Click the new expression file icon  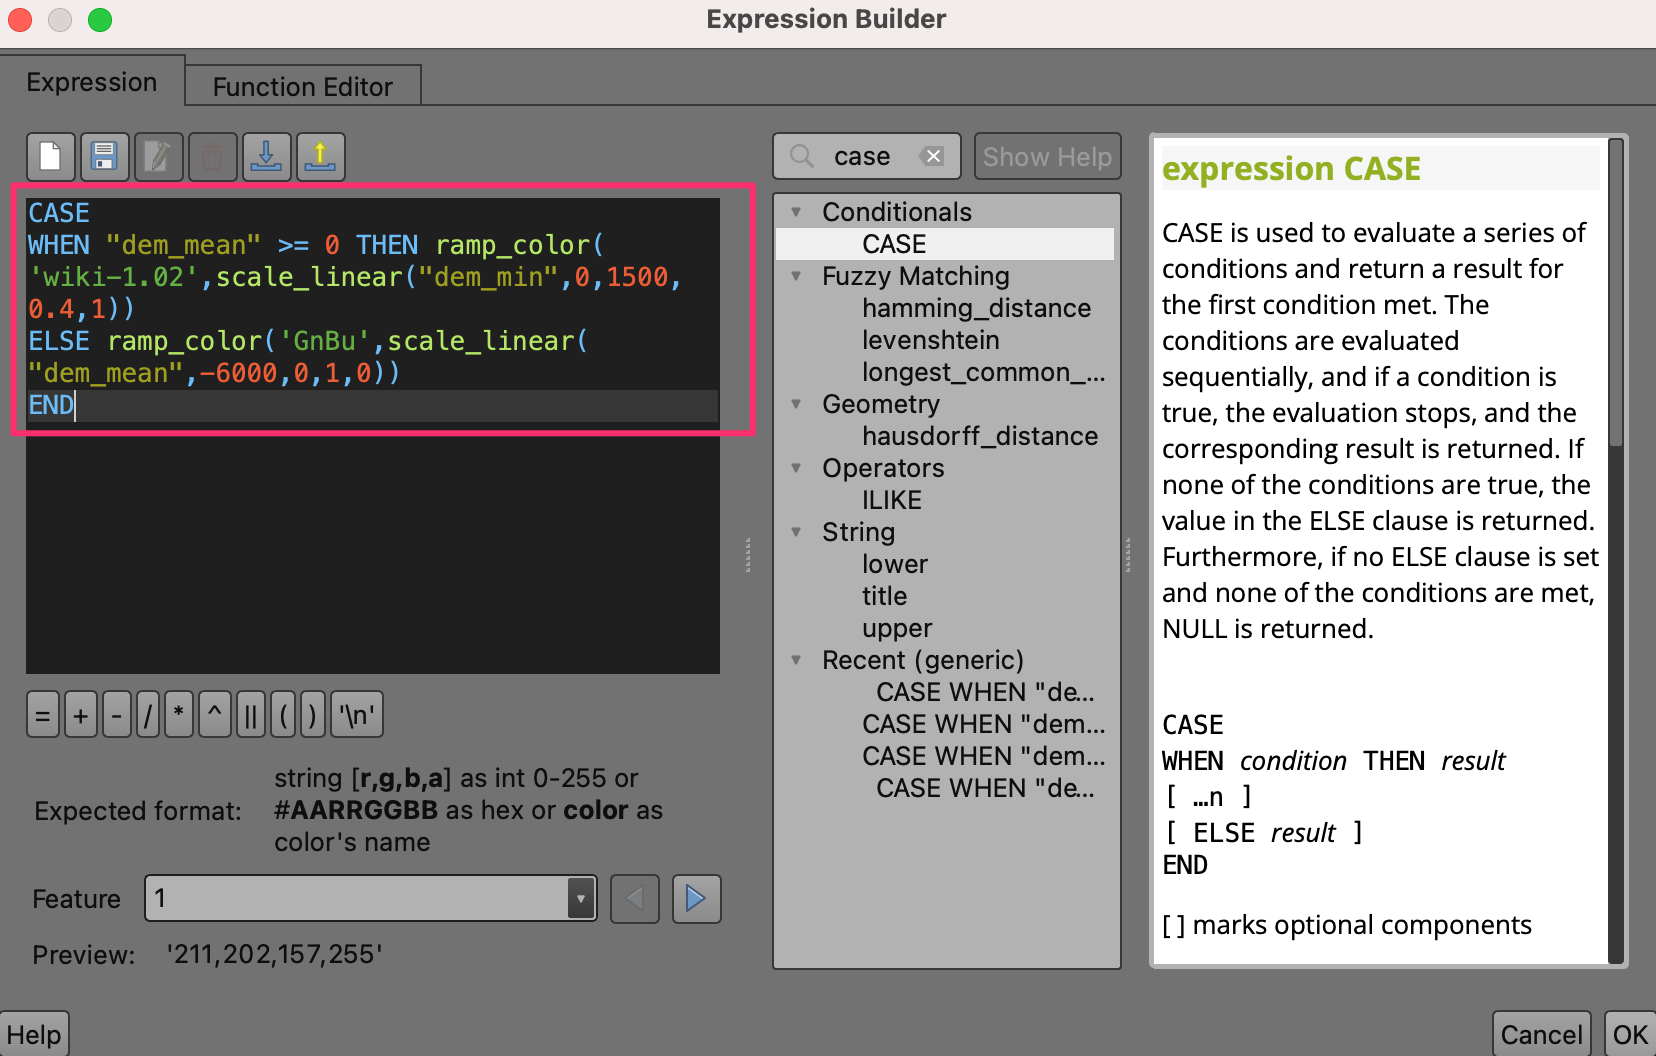(x=50, y=157)
